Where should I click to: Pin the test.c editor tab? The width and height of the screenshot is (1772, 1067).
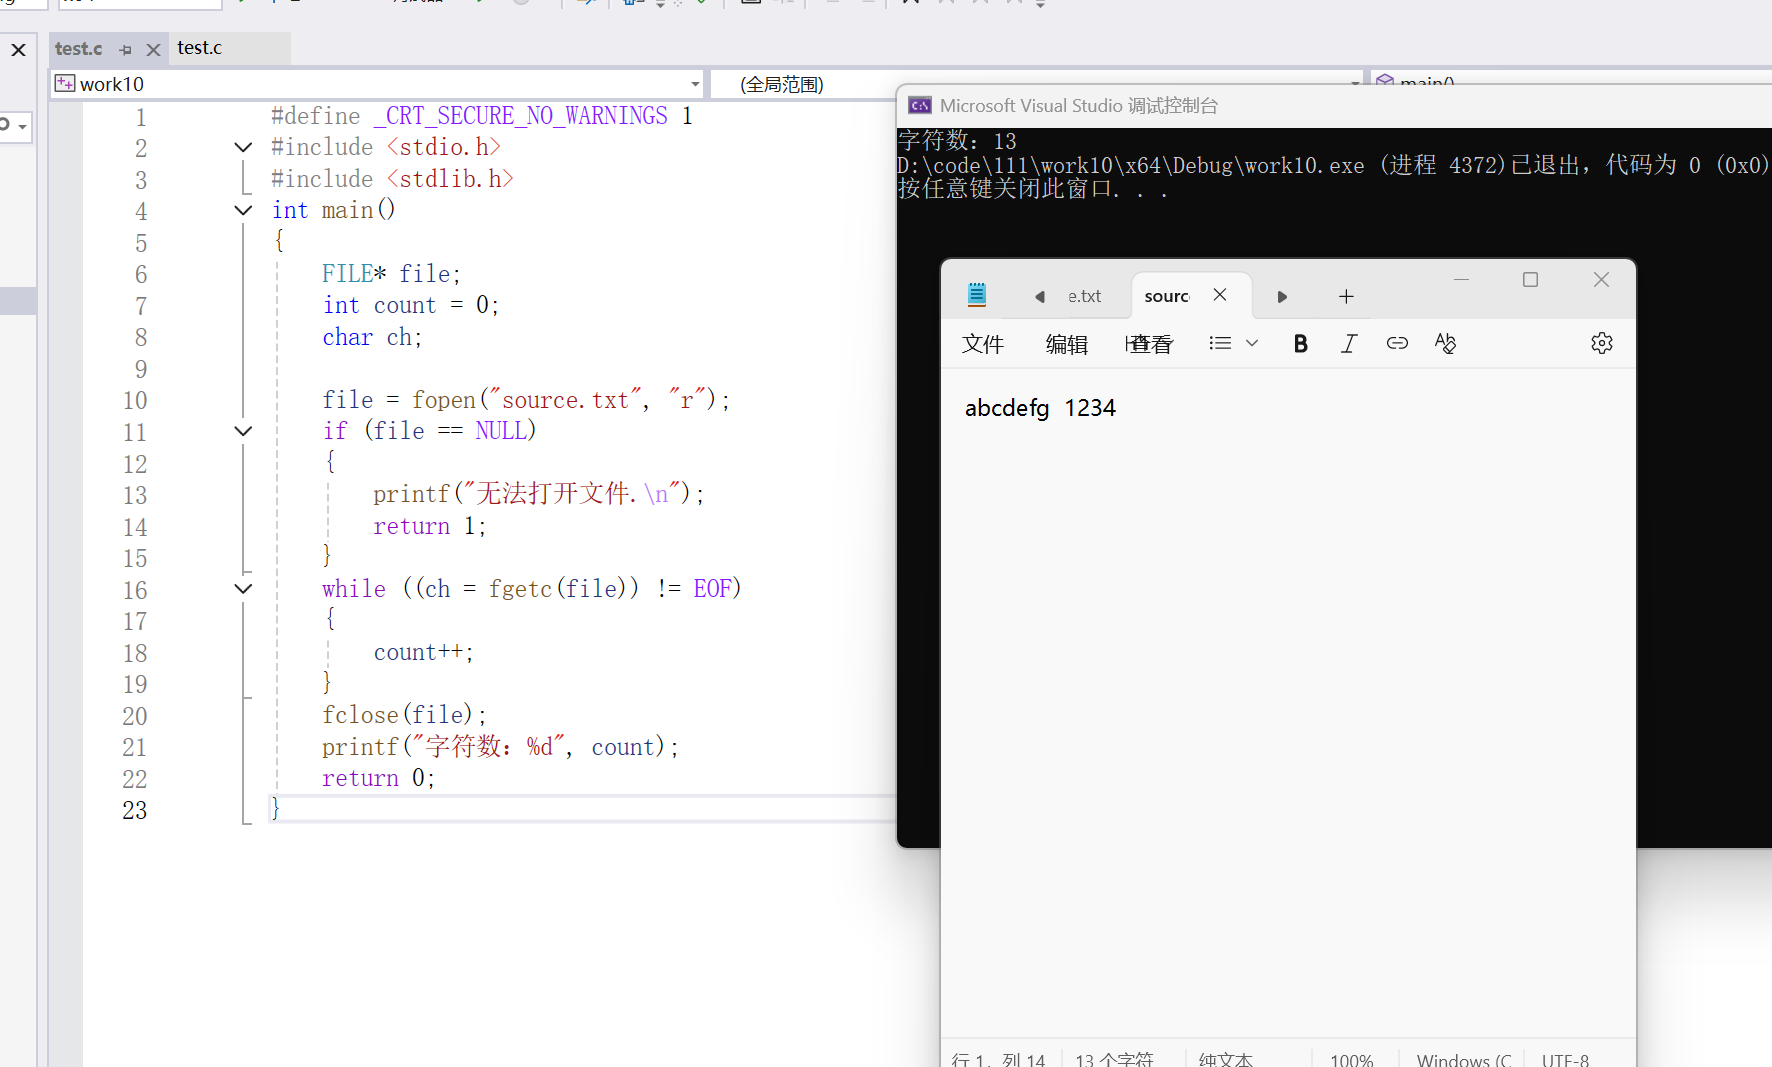pyautogui.click(x=125, y=49)
